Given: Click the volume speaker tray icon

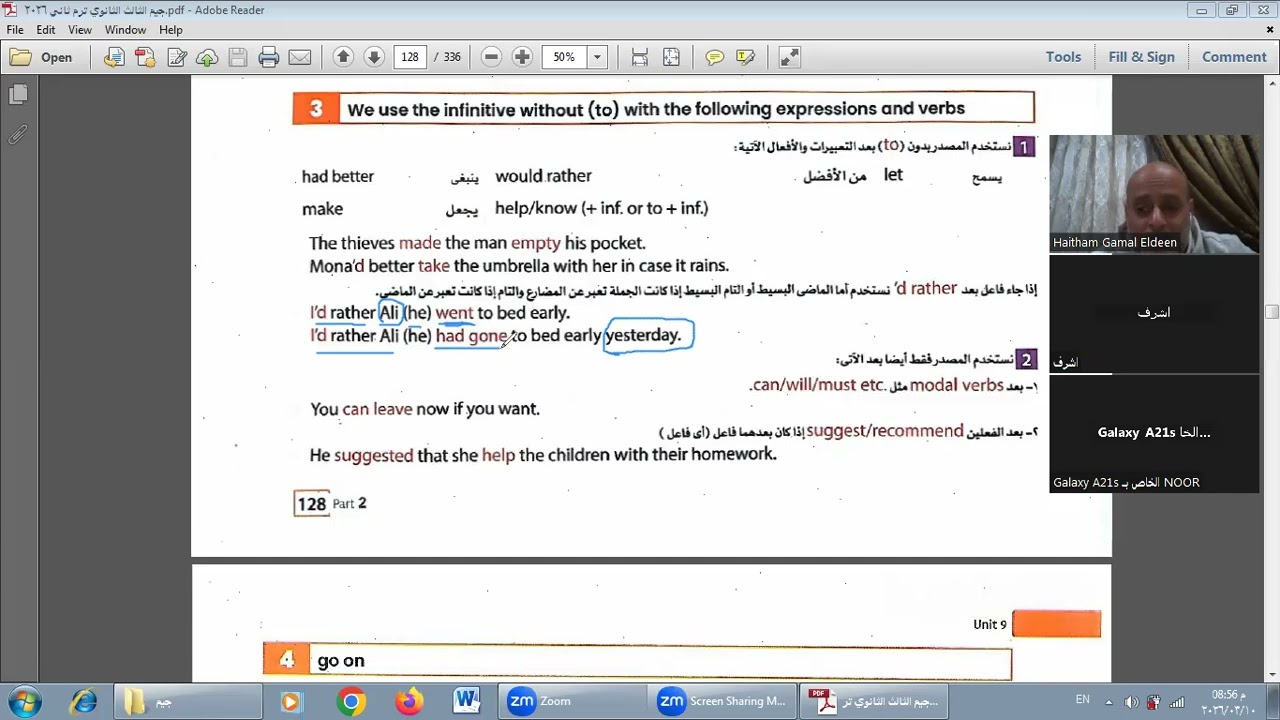Looking at the screenshot, I should point(1131,702).
